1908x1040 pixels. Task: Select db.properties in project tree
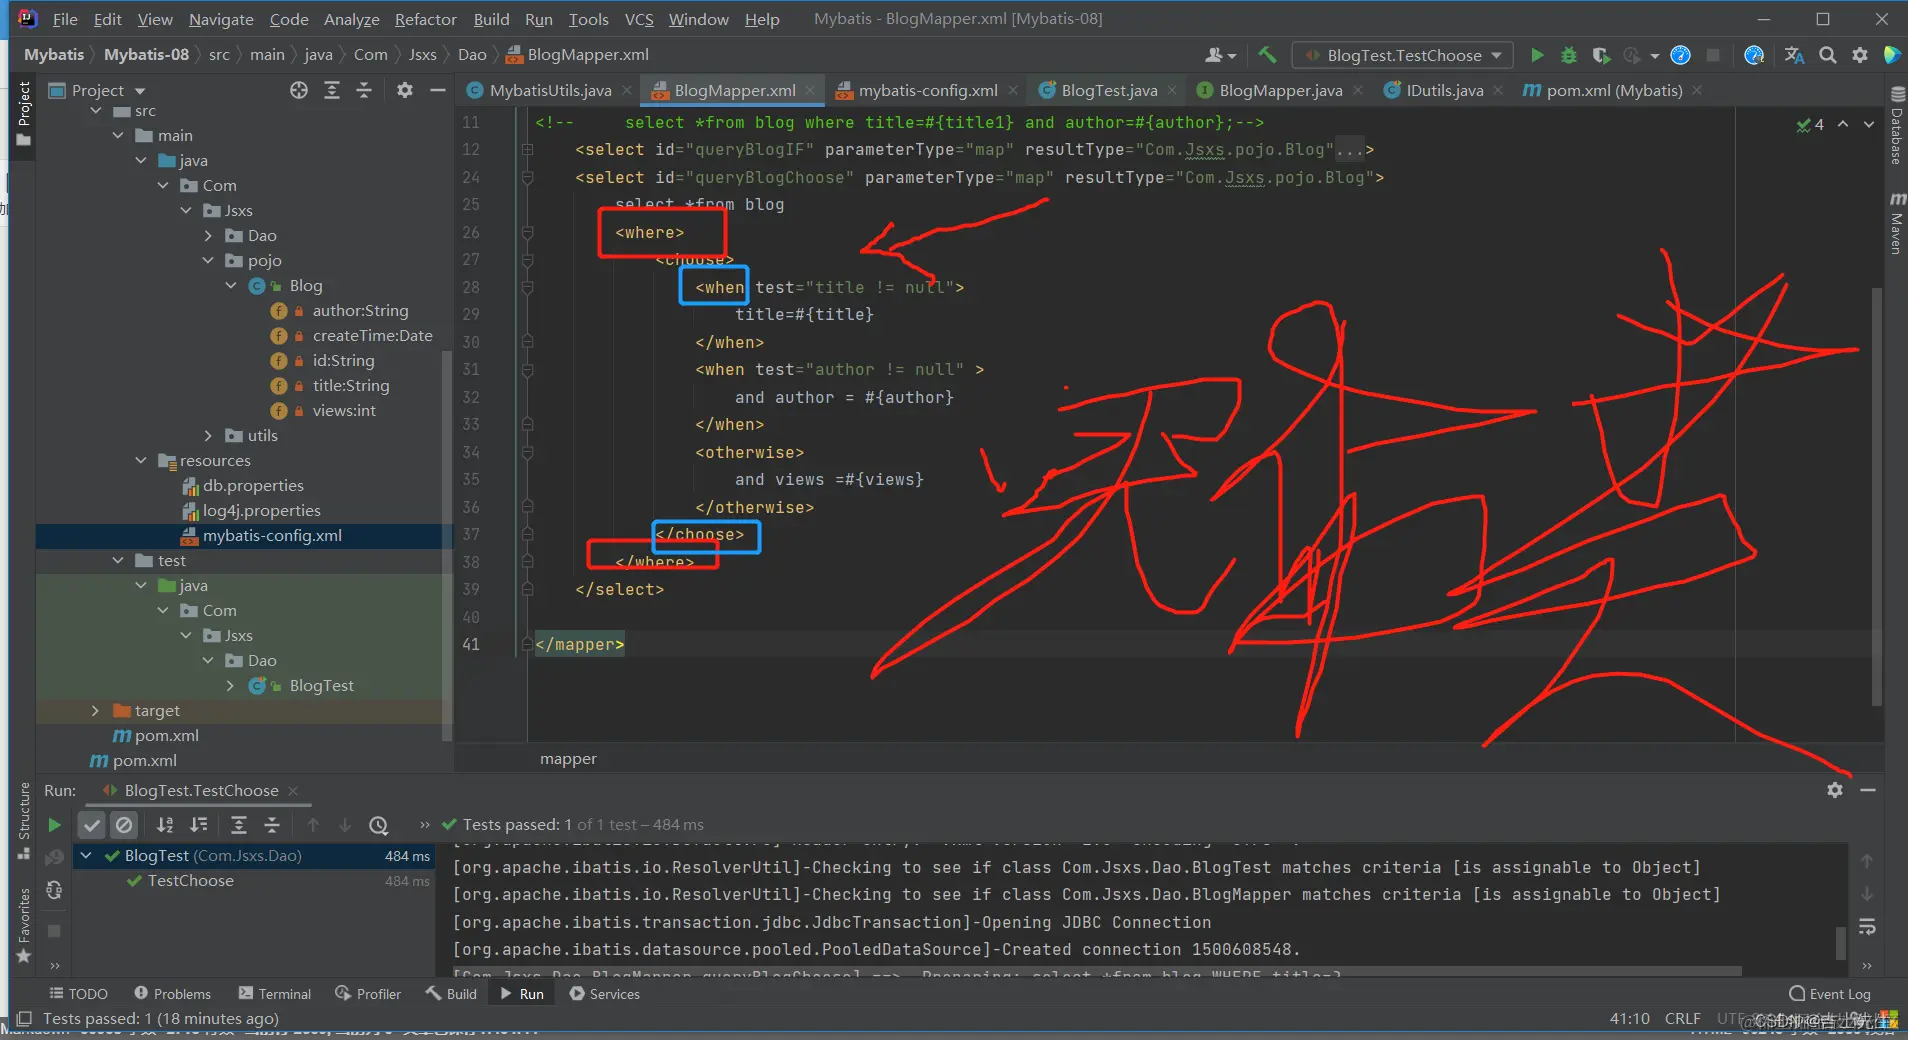[x=252, y=485]
